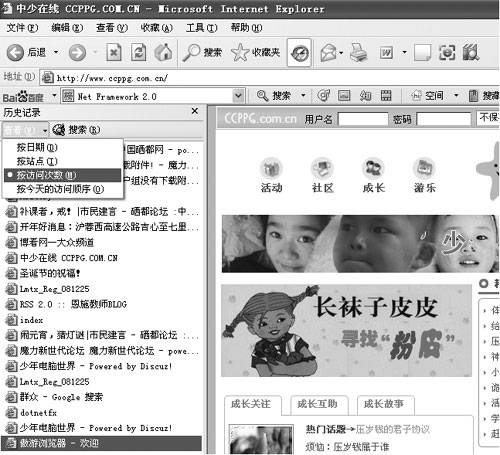Click the Forward arrow button

(x=77, y=53)
